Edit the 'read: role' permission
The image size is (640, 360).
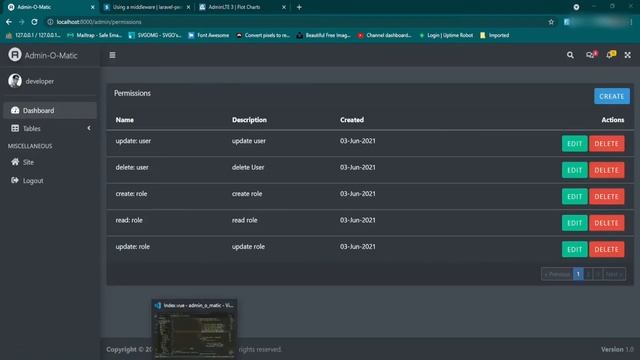point(574,223)
